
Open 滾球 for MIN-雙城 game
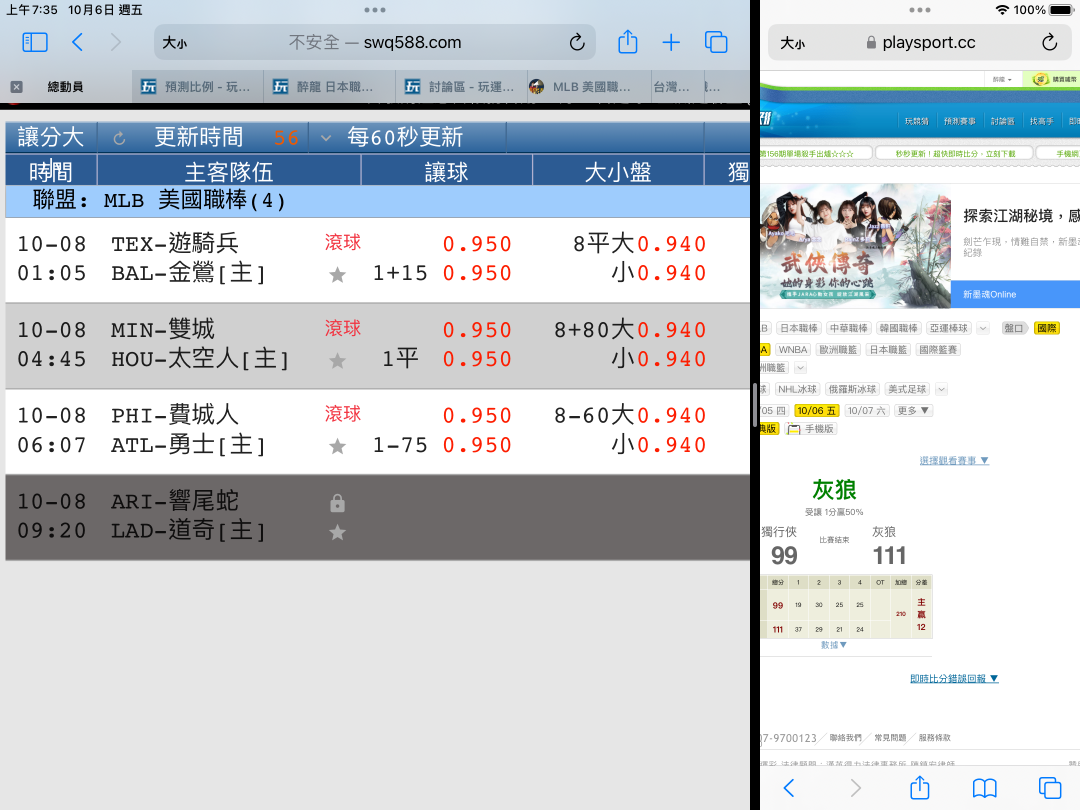coord(343,329)
